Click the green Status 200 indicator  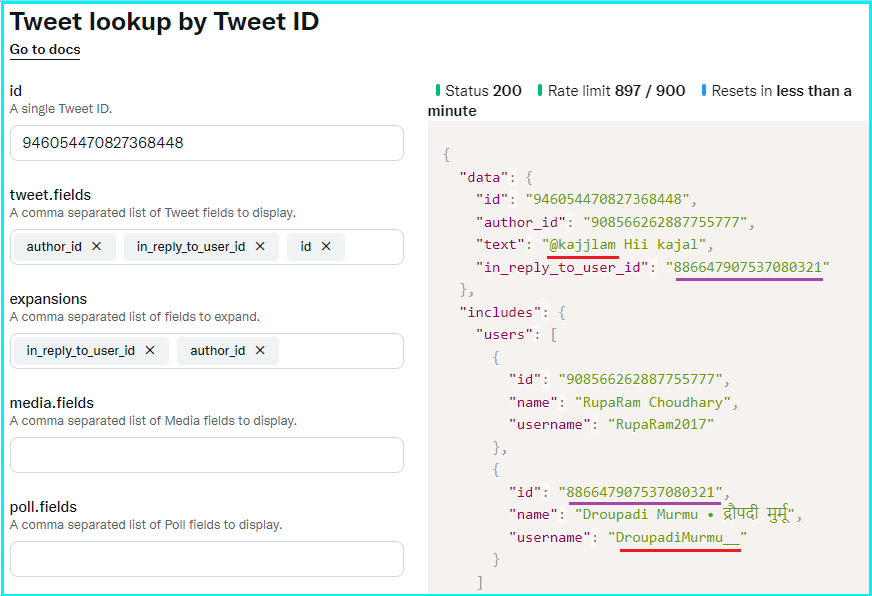(479, 91)
